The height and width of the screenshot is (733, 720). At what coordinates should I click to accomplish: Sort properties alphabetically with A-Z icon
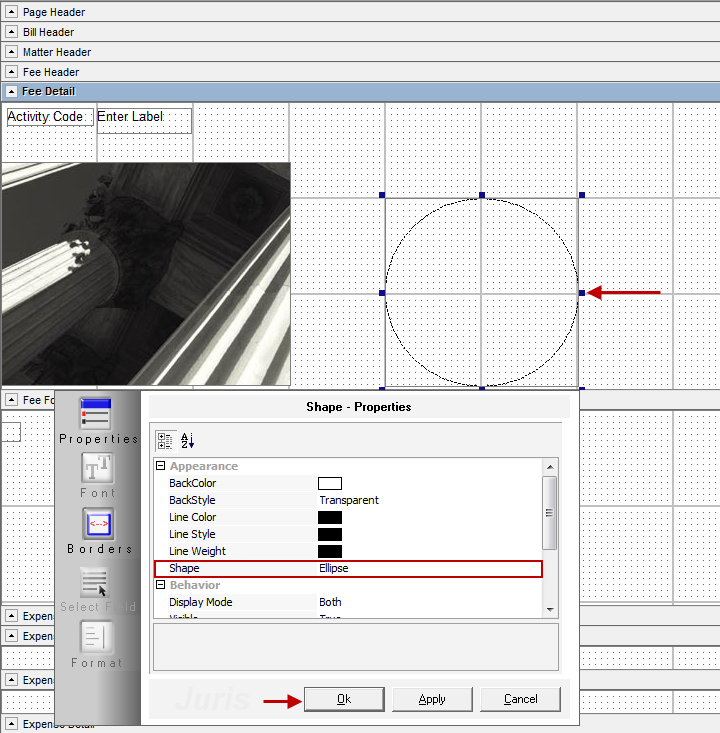pyautogui.click(x=187, y=440)
